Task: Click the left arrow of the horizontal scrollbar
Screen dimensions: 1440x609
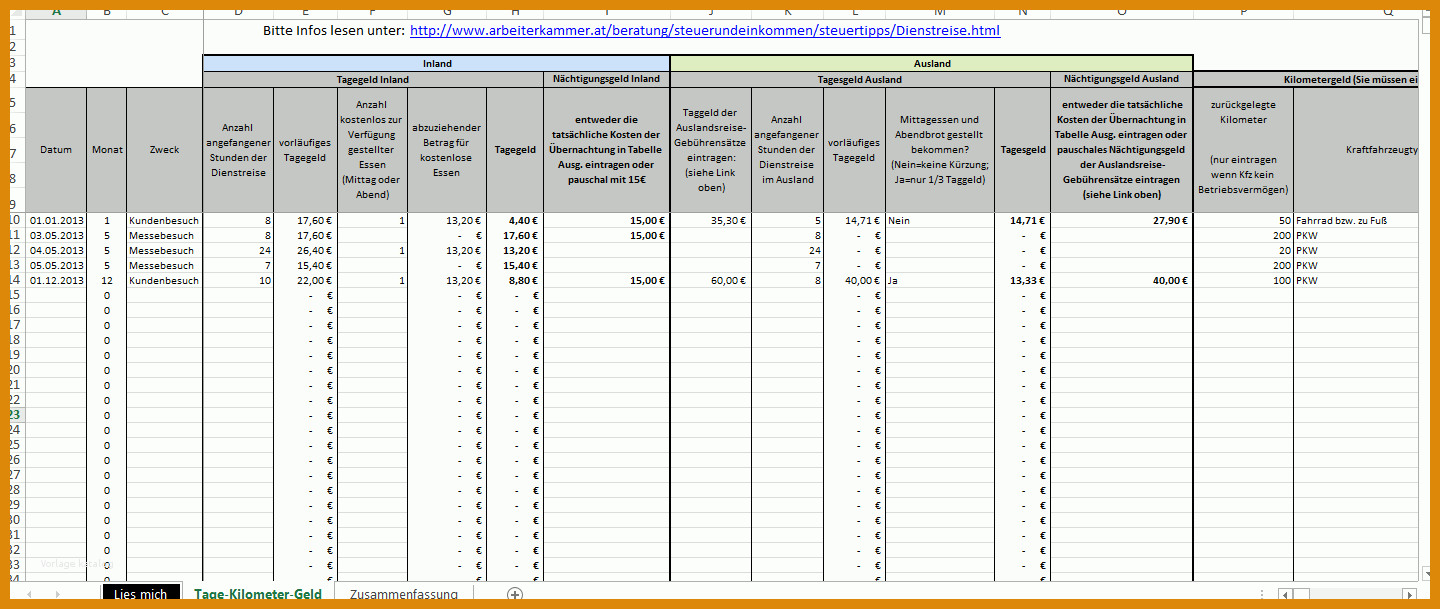Action: [1283, 594]
